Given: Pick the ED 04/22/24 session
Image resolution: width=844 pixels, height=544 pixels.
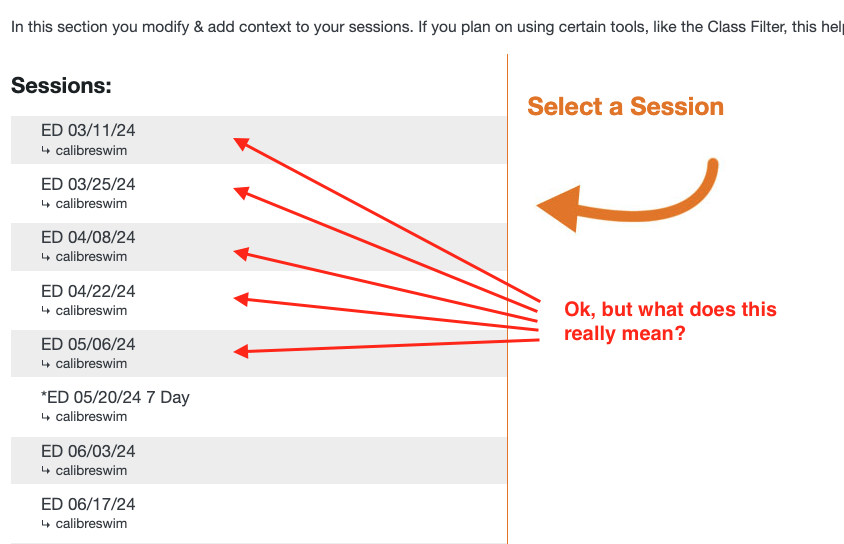Looking at the screenshot, I should (x=88, y=291).
